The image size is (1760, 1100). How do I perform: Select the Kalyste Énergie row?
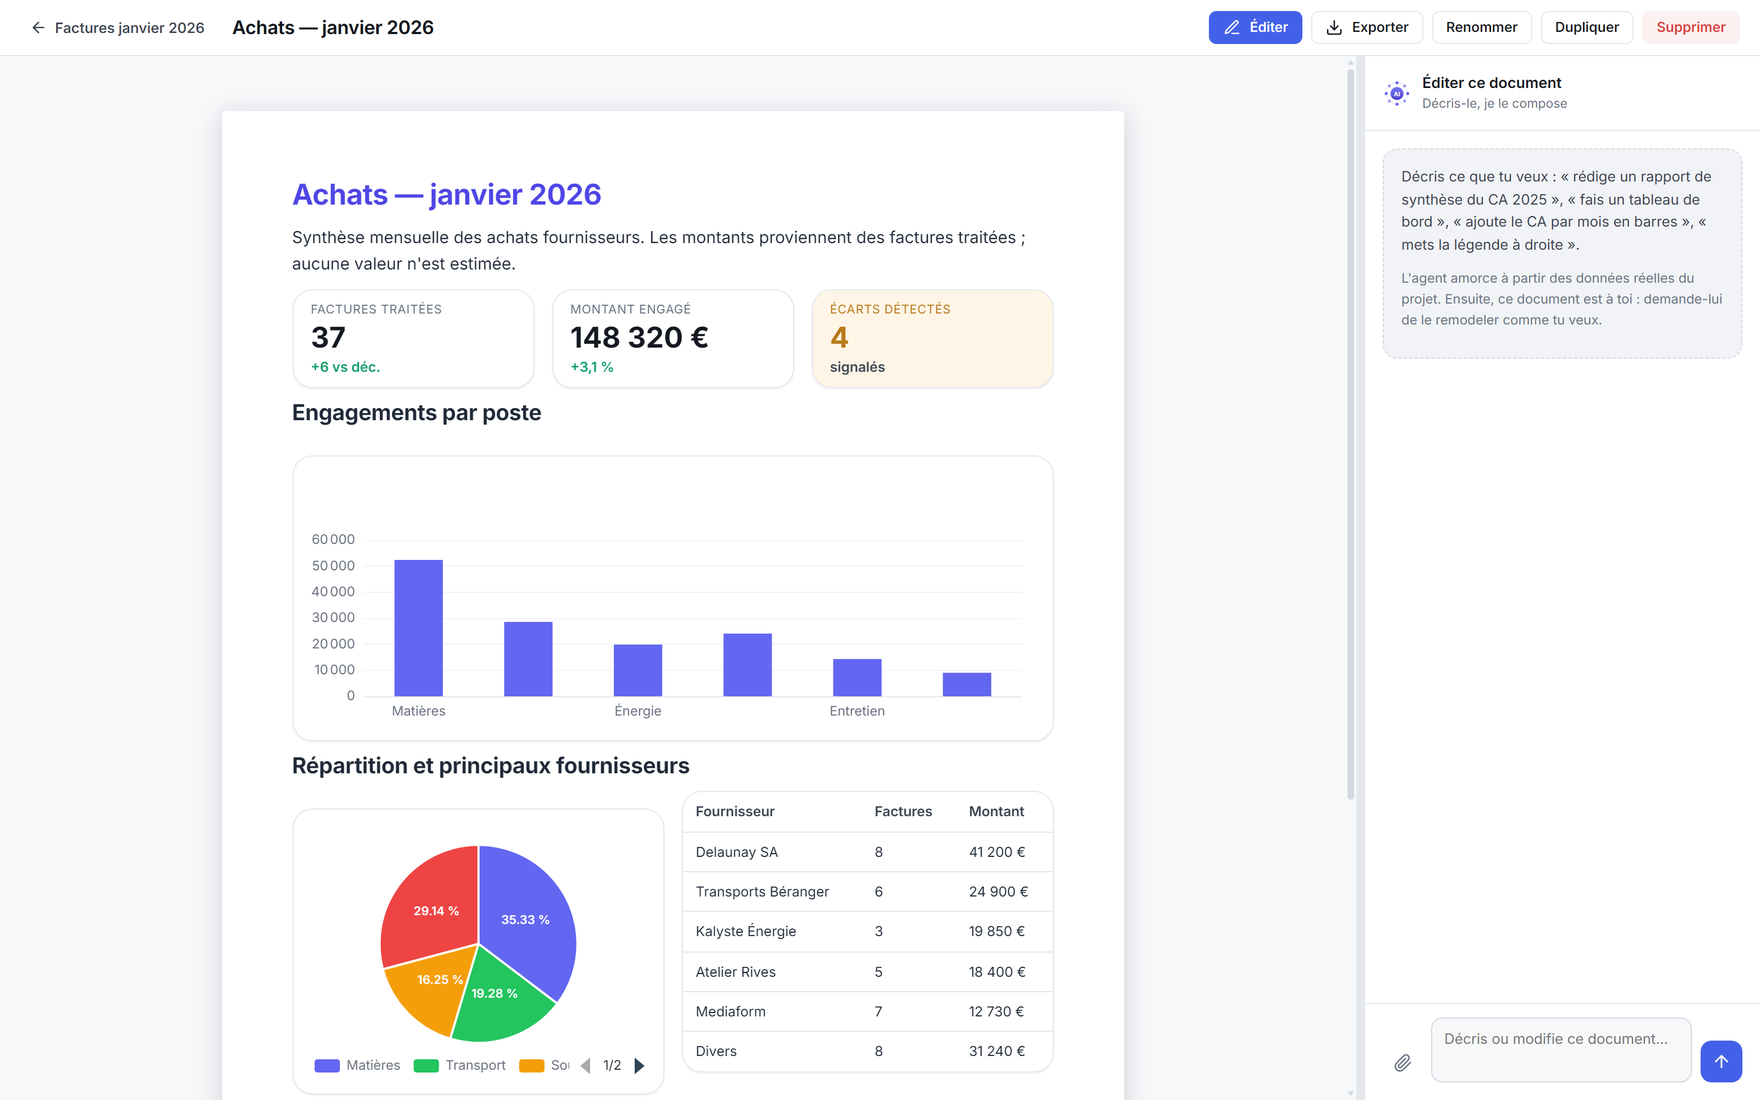tap(867, 932)
